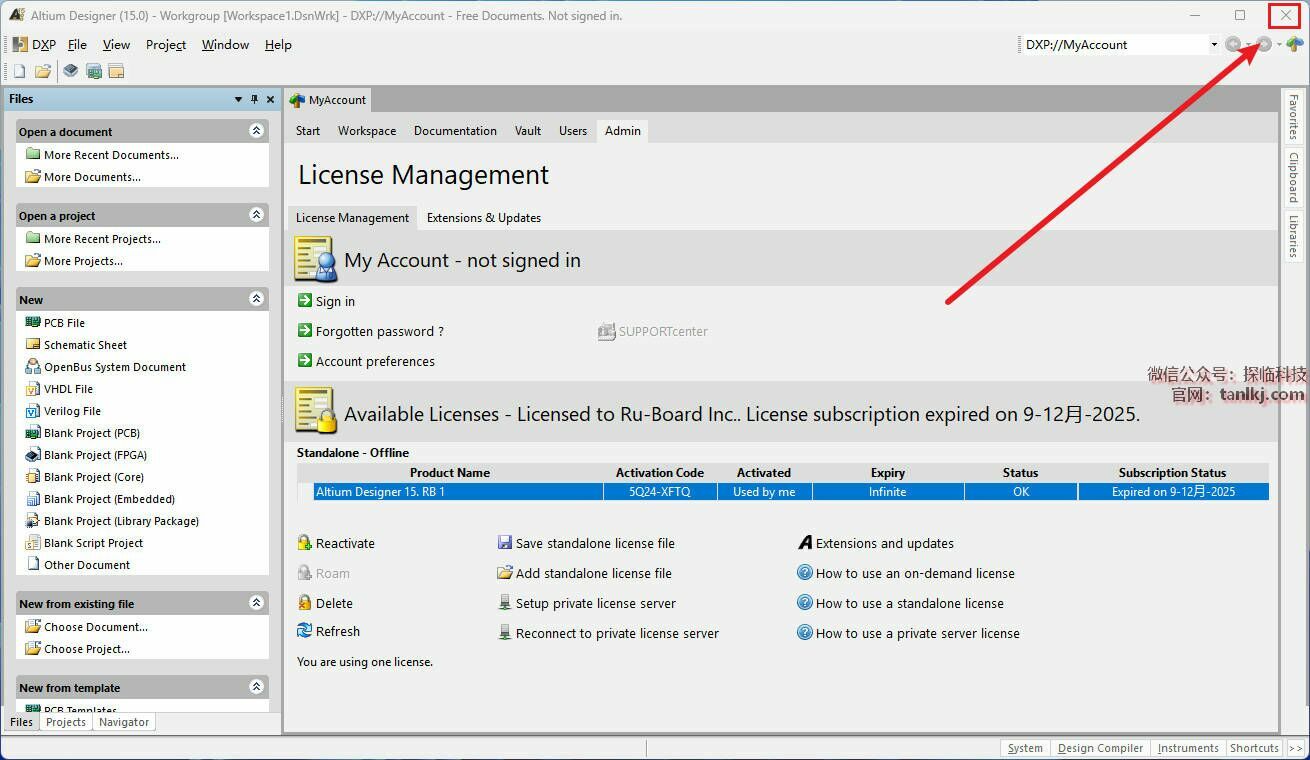Open the Window menu
Viewport: 1310px width, 760px height.
pyautogui.click(x=225, y=44)
